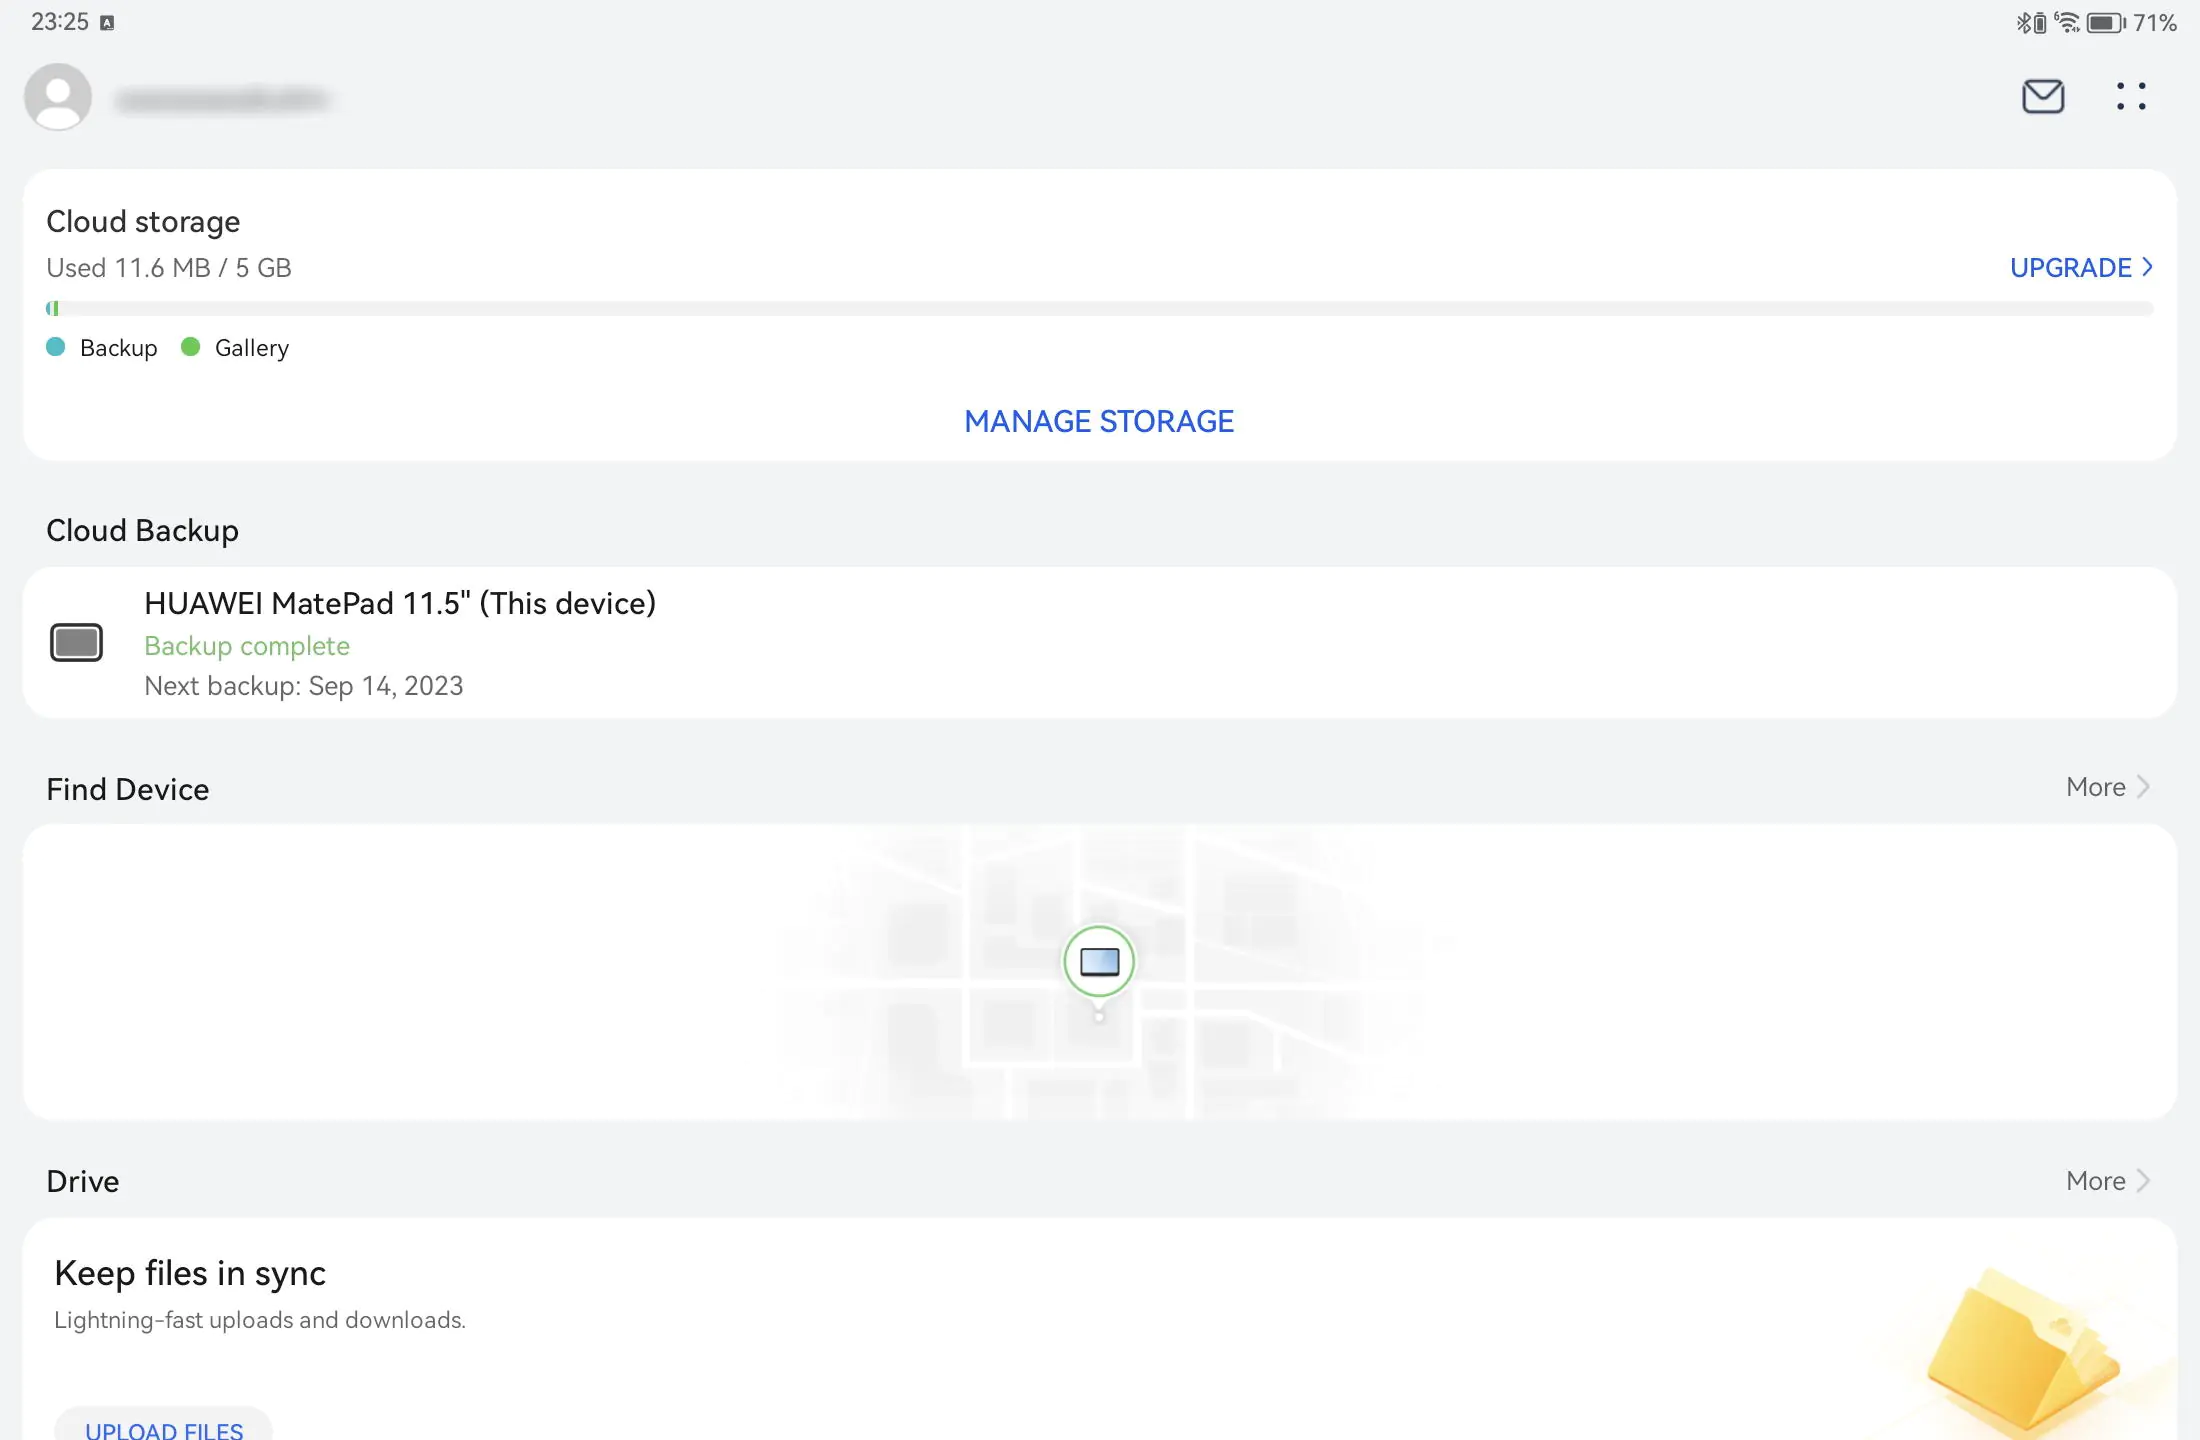Tap the profile avatar picture

(x=58, y=97)
